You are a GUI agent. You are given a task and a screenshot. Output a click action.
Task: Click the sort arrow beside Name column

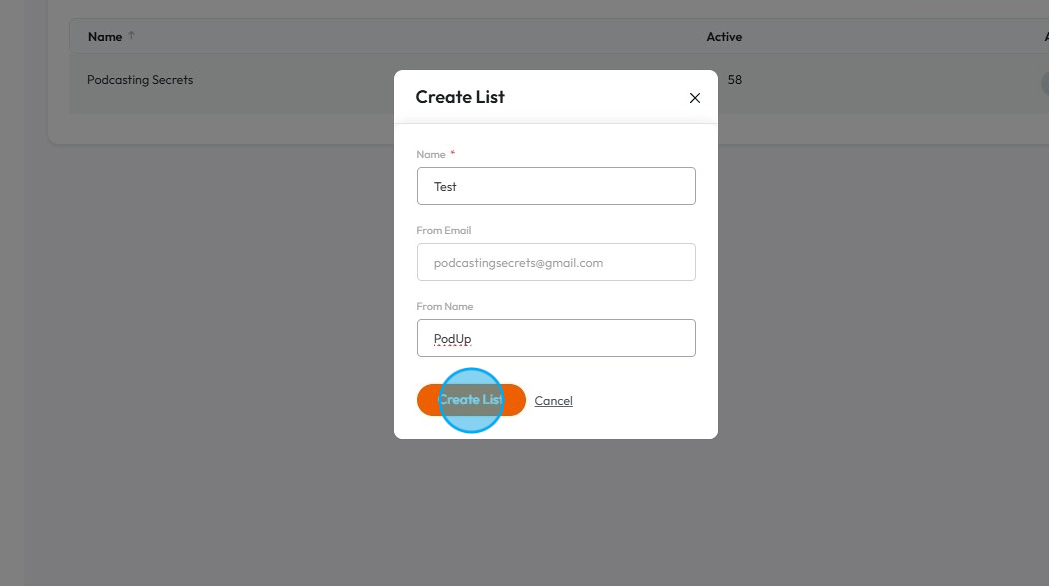click(131, 36)
